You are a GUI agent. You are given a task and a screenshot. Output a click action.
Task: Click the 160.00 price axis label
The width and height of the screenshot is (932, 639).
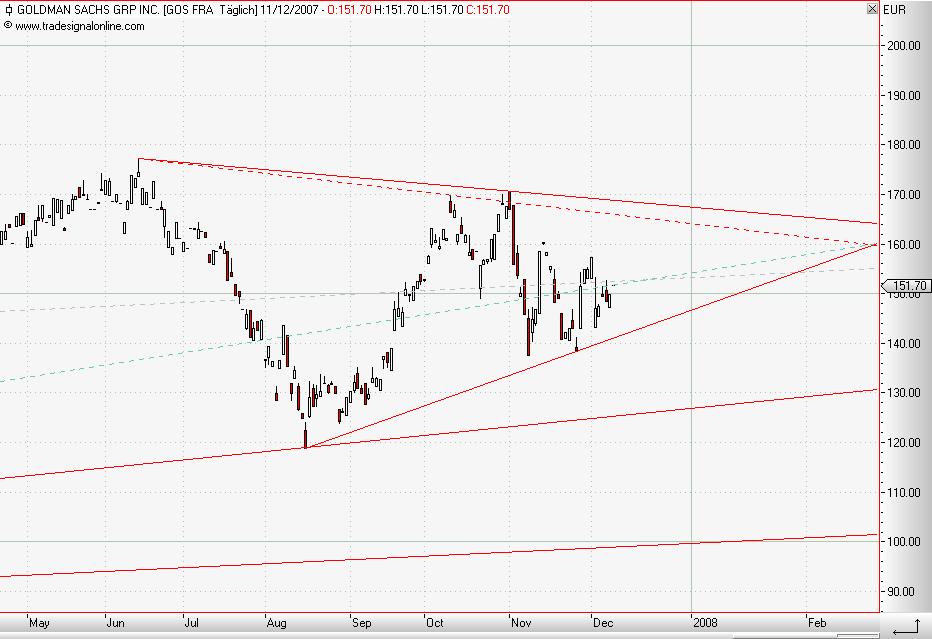point(903,244)
